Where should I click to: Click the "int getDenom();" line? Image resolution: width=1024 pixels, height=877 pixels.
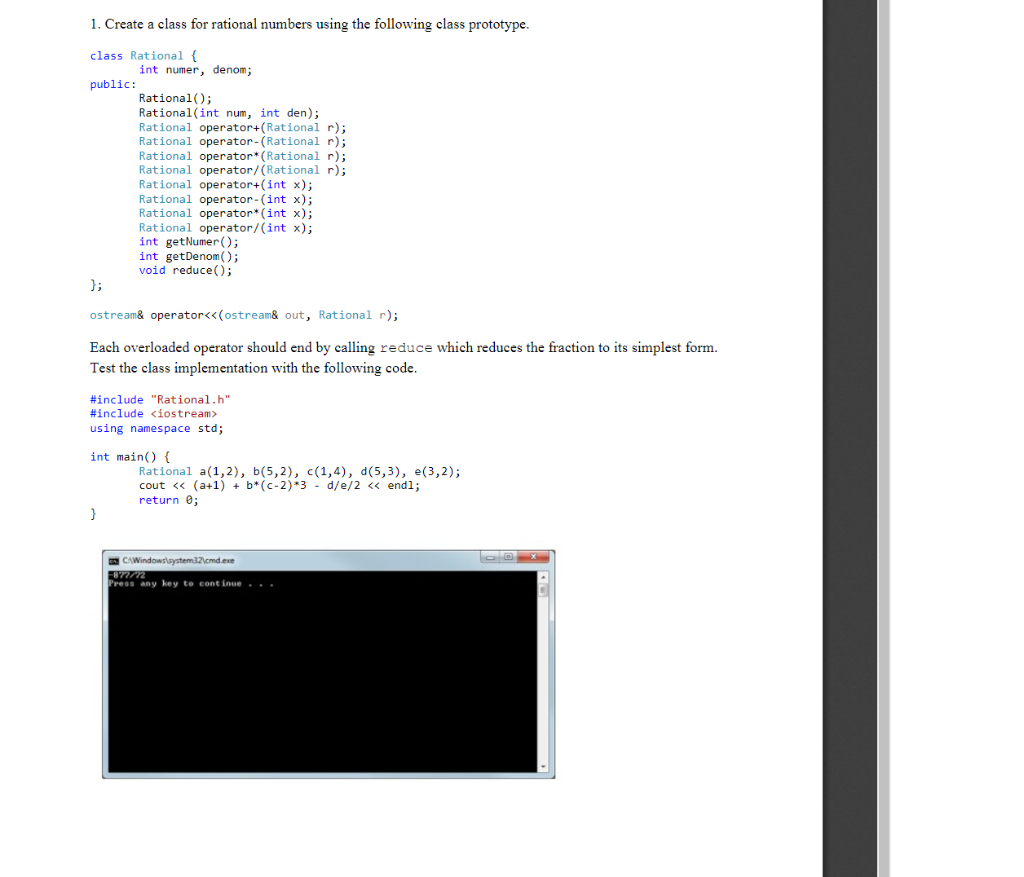[x=189, y=257]
